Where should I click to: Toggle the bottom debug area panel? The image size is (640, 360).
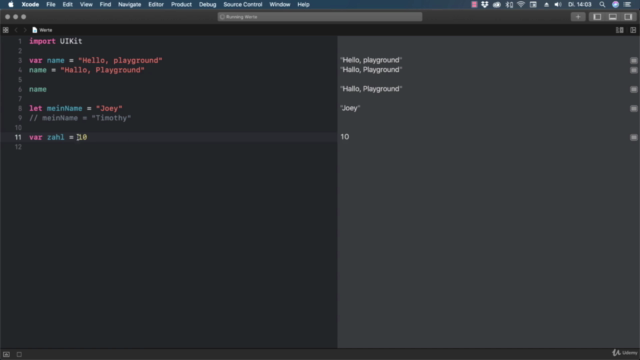pos(613,17)
